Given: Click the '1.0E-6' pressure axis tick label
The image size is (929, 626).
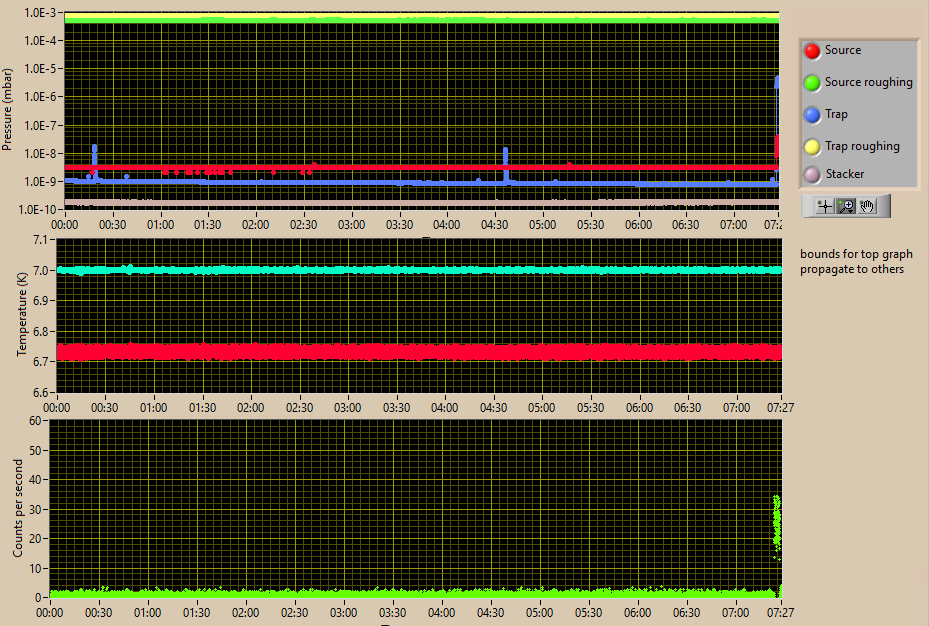Looking at the screenshot, I should pyautogui.click(x=40, y=97).
